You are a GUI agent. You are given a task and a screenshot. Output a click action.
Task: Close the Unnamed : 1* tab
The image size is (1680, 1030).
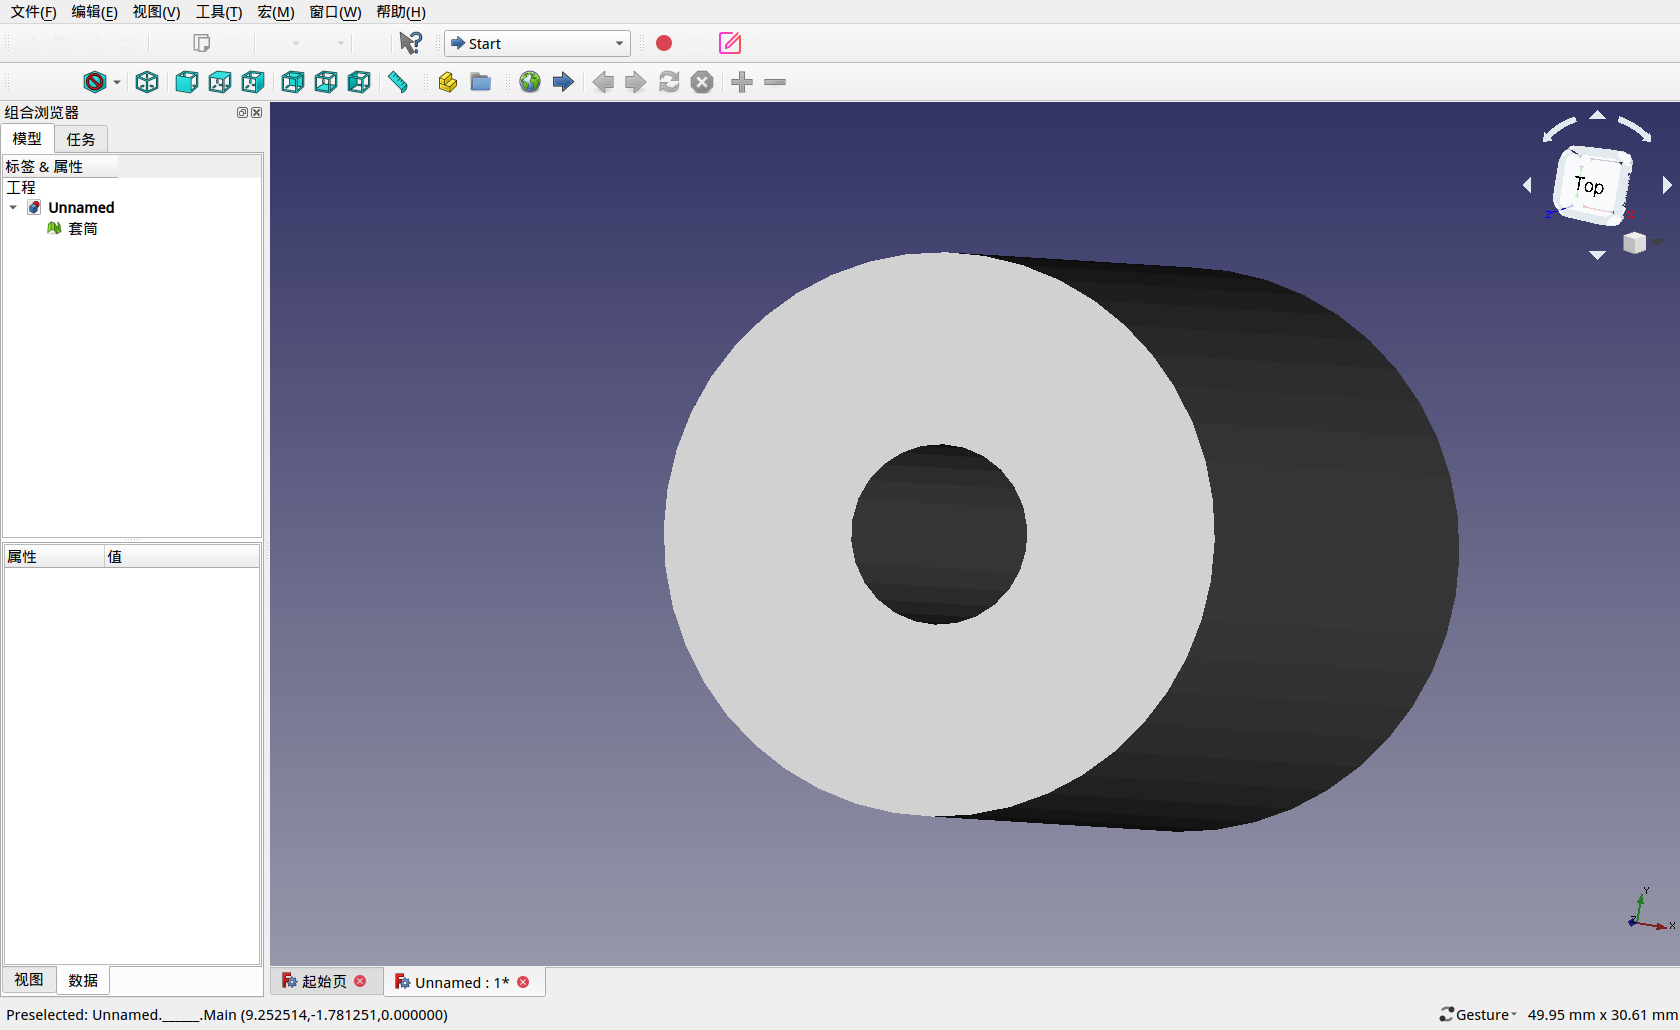point(523,982)
